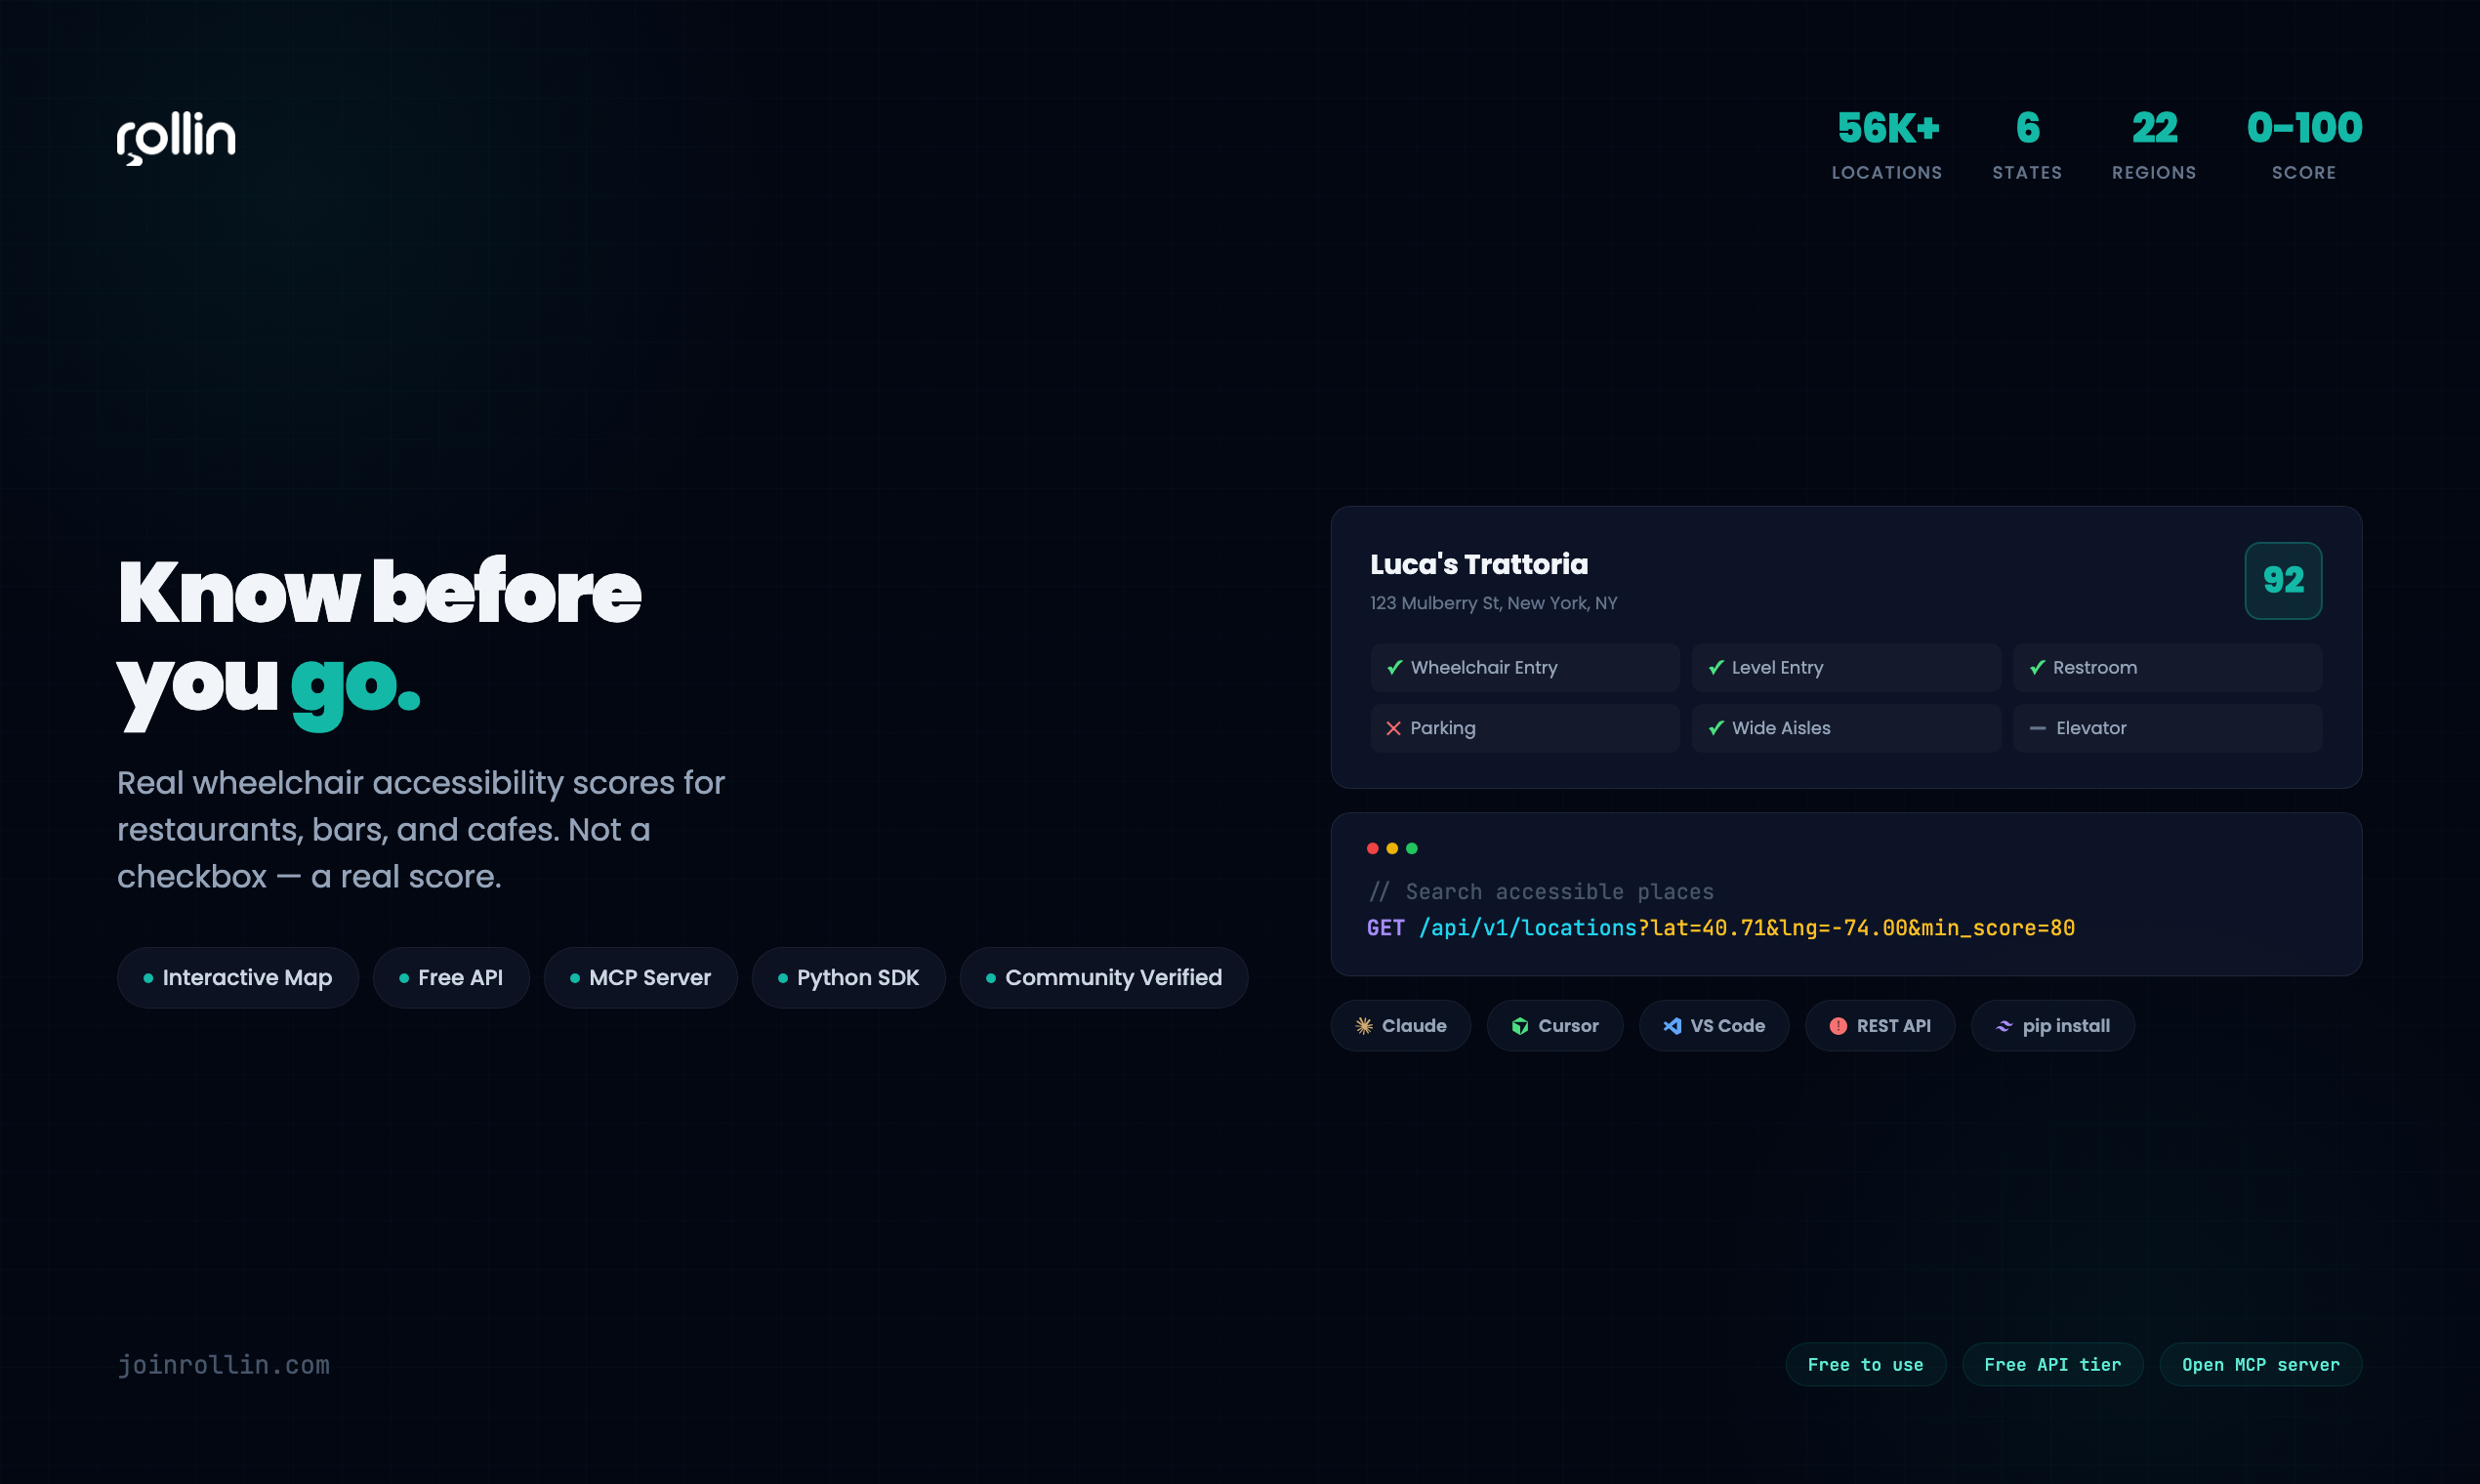Screen dimensions: 2480x1484
Task: Click the Restroom checkmark
Action: tap(2036, 667)
